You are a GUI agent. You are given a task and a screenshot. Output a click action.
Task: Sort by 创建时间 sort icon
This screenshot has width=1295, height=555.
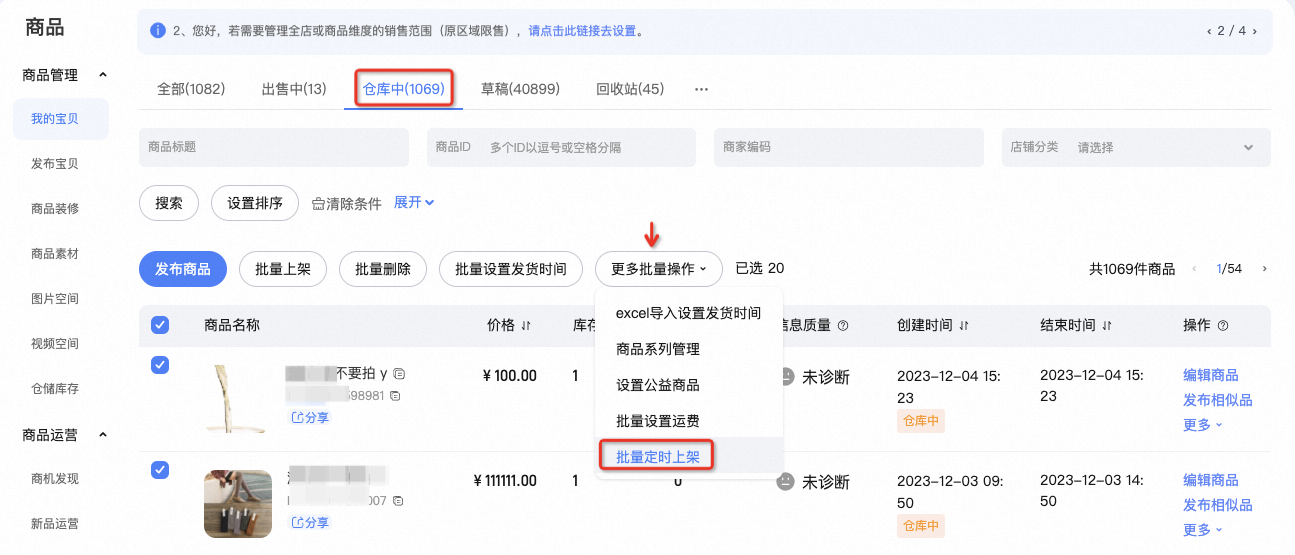964,326
